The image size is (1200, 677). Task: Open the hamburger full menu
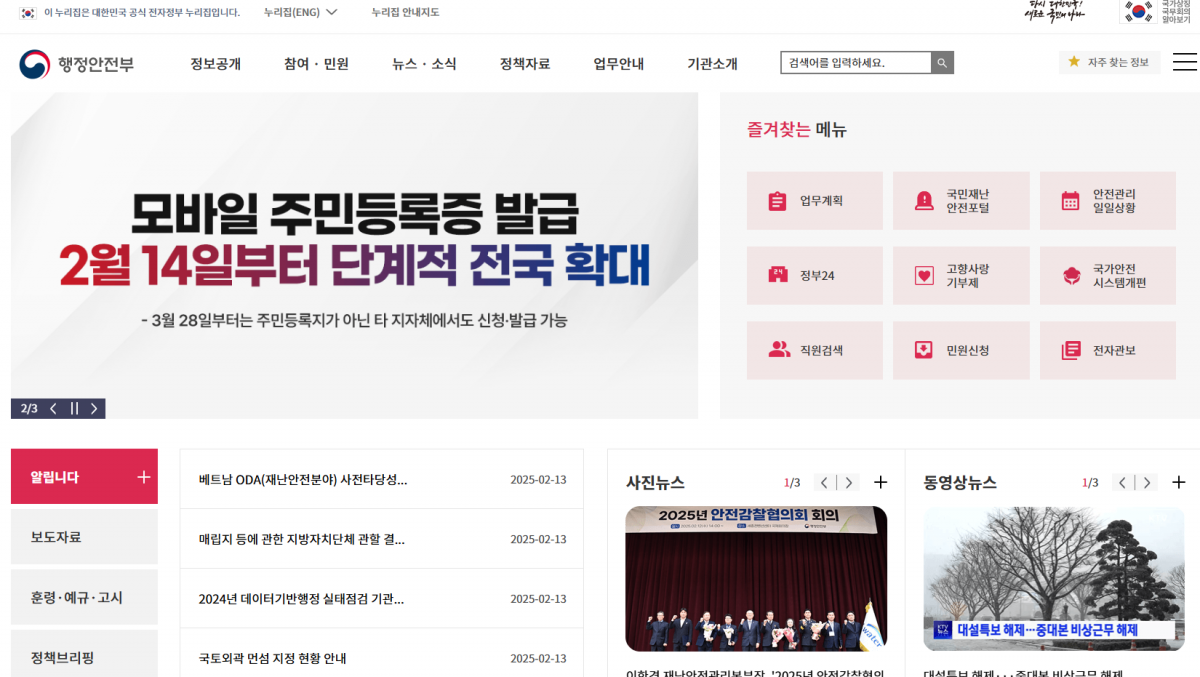point(1185,62)
